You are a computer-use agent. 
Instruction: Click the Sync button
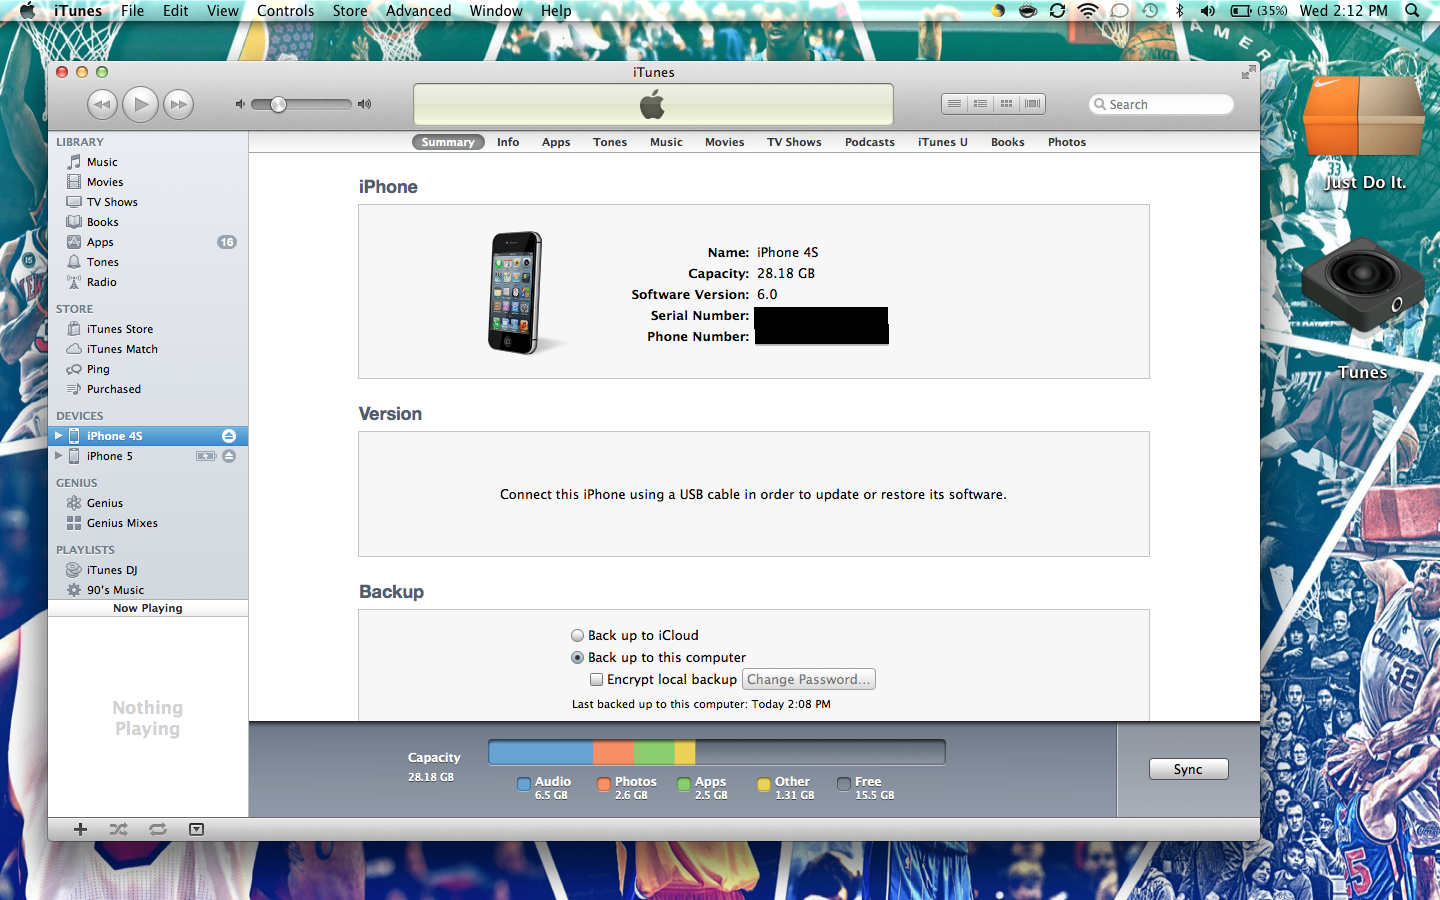tap(1188, 769)
